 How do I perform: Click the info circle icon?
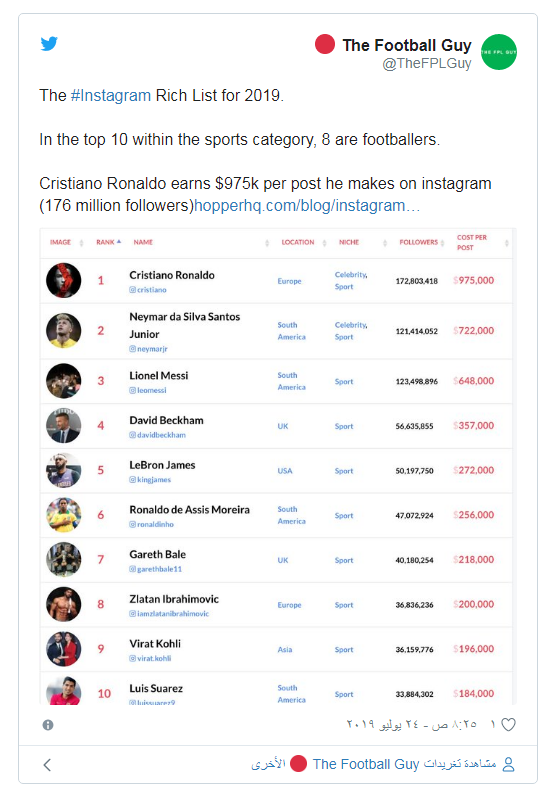tap(48, 725)
